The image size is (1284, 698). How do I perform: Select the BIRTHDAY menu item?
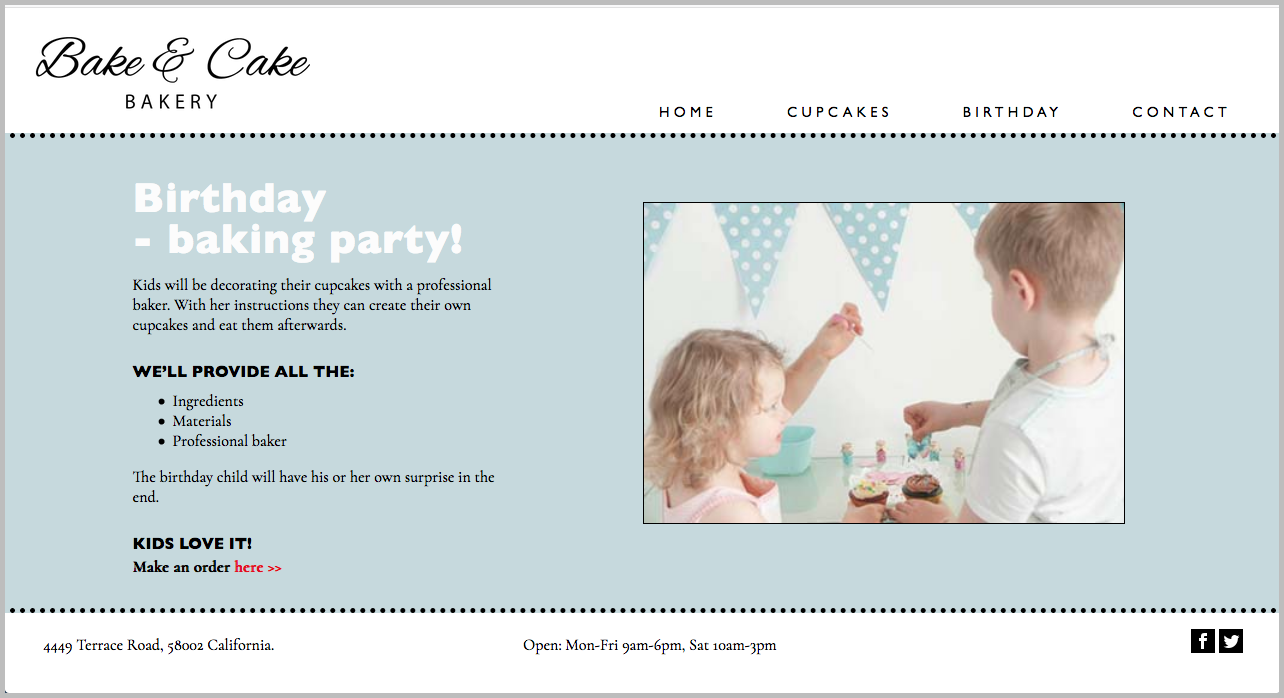click(1011, 112)
